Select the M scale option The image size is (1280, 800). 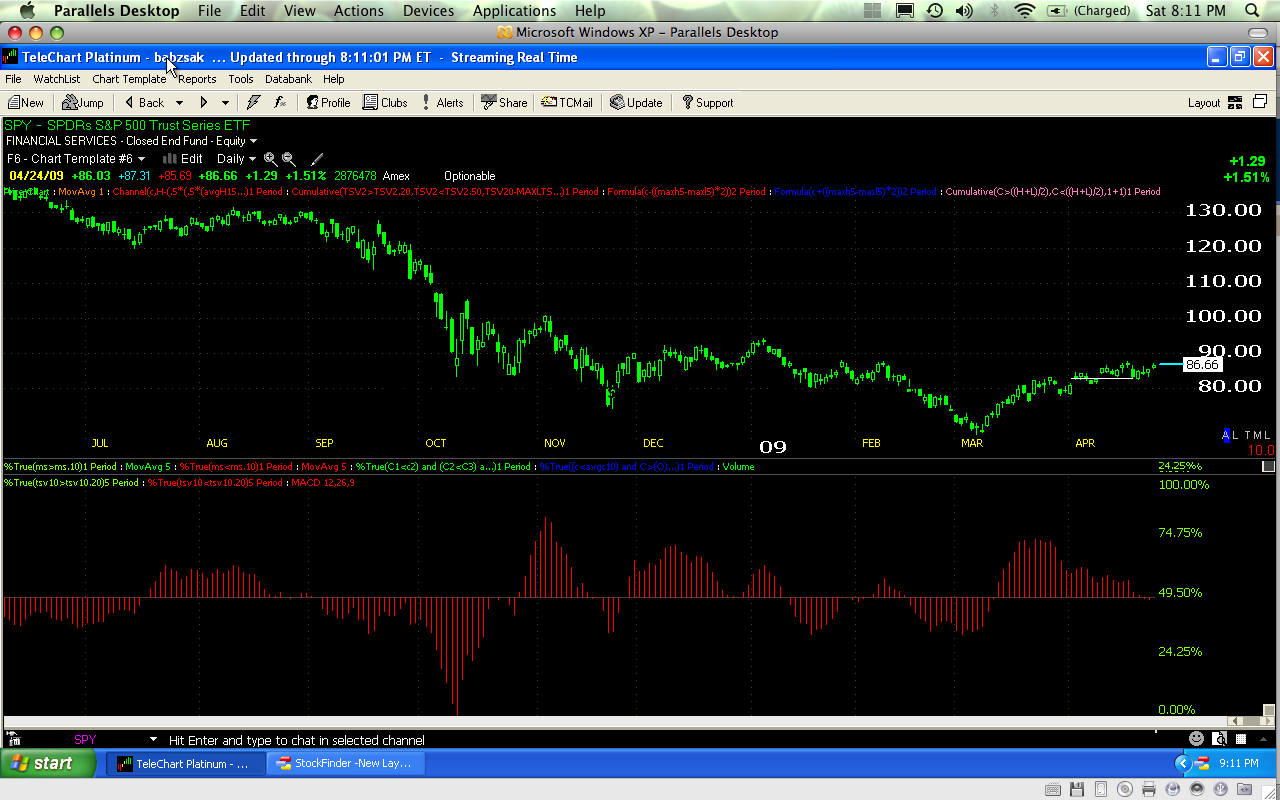pyautogui.click(x=1257, y=435)
